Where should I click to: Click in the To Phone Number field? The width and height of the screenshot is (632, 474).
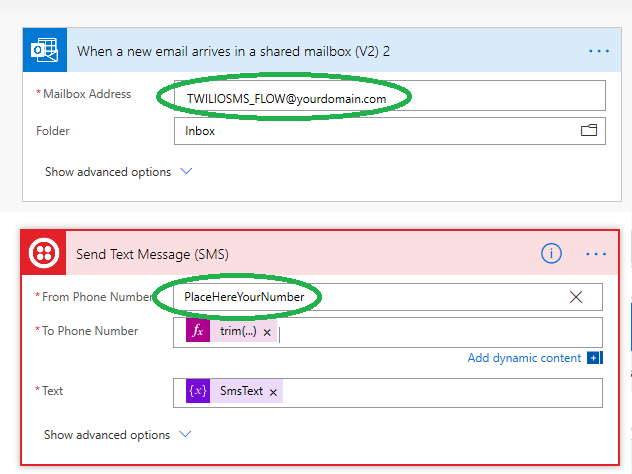[x=388, y=333]
